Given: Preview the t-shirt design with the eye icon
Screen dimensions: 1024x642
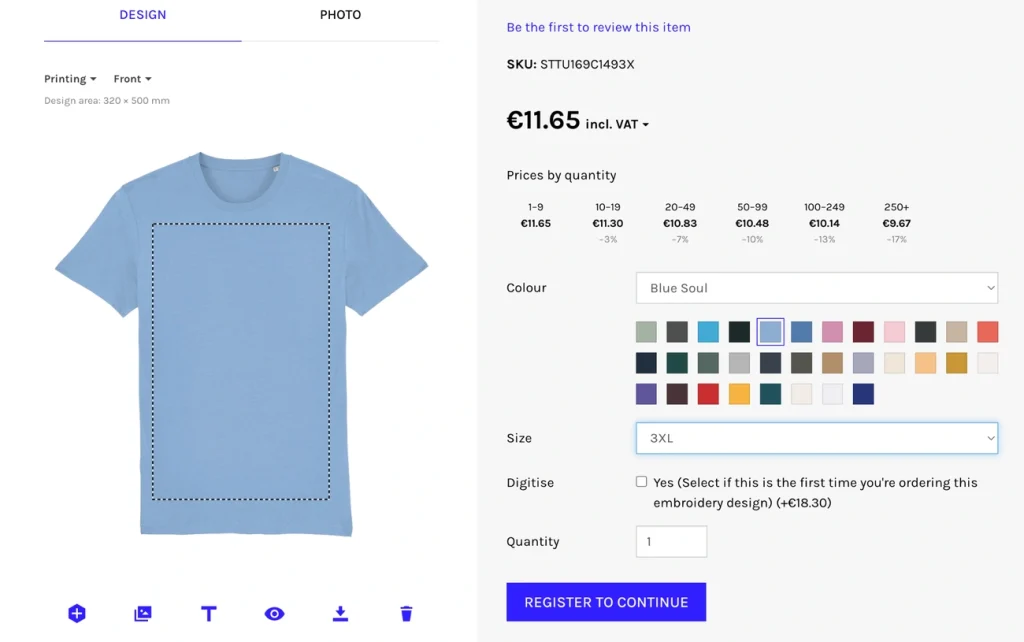Looking at the screenshot, I should (274, 613).
